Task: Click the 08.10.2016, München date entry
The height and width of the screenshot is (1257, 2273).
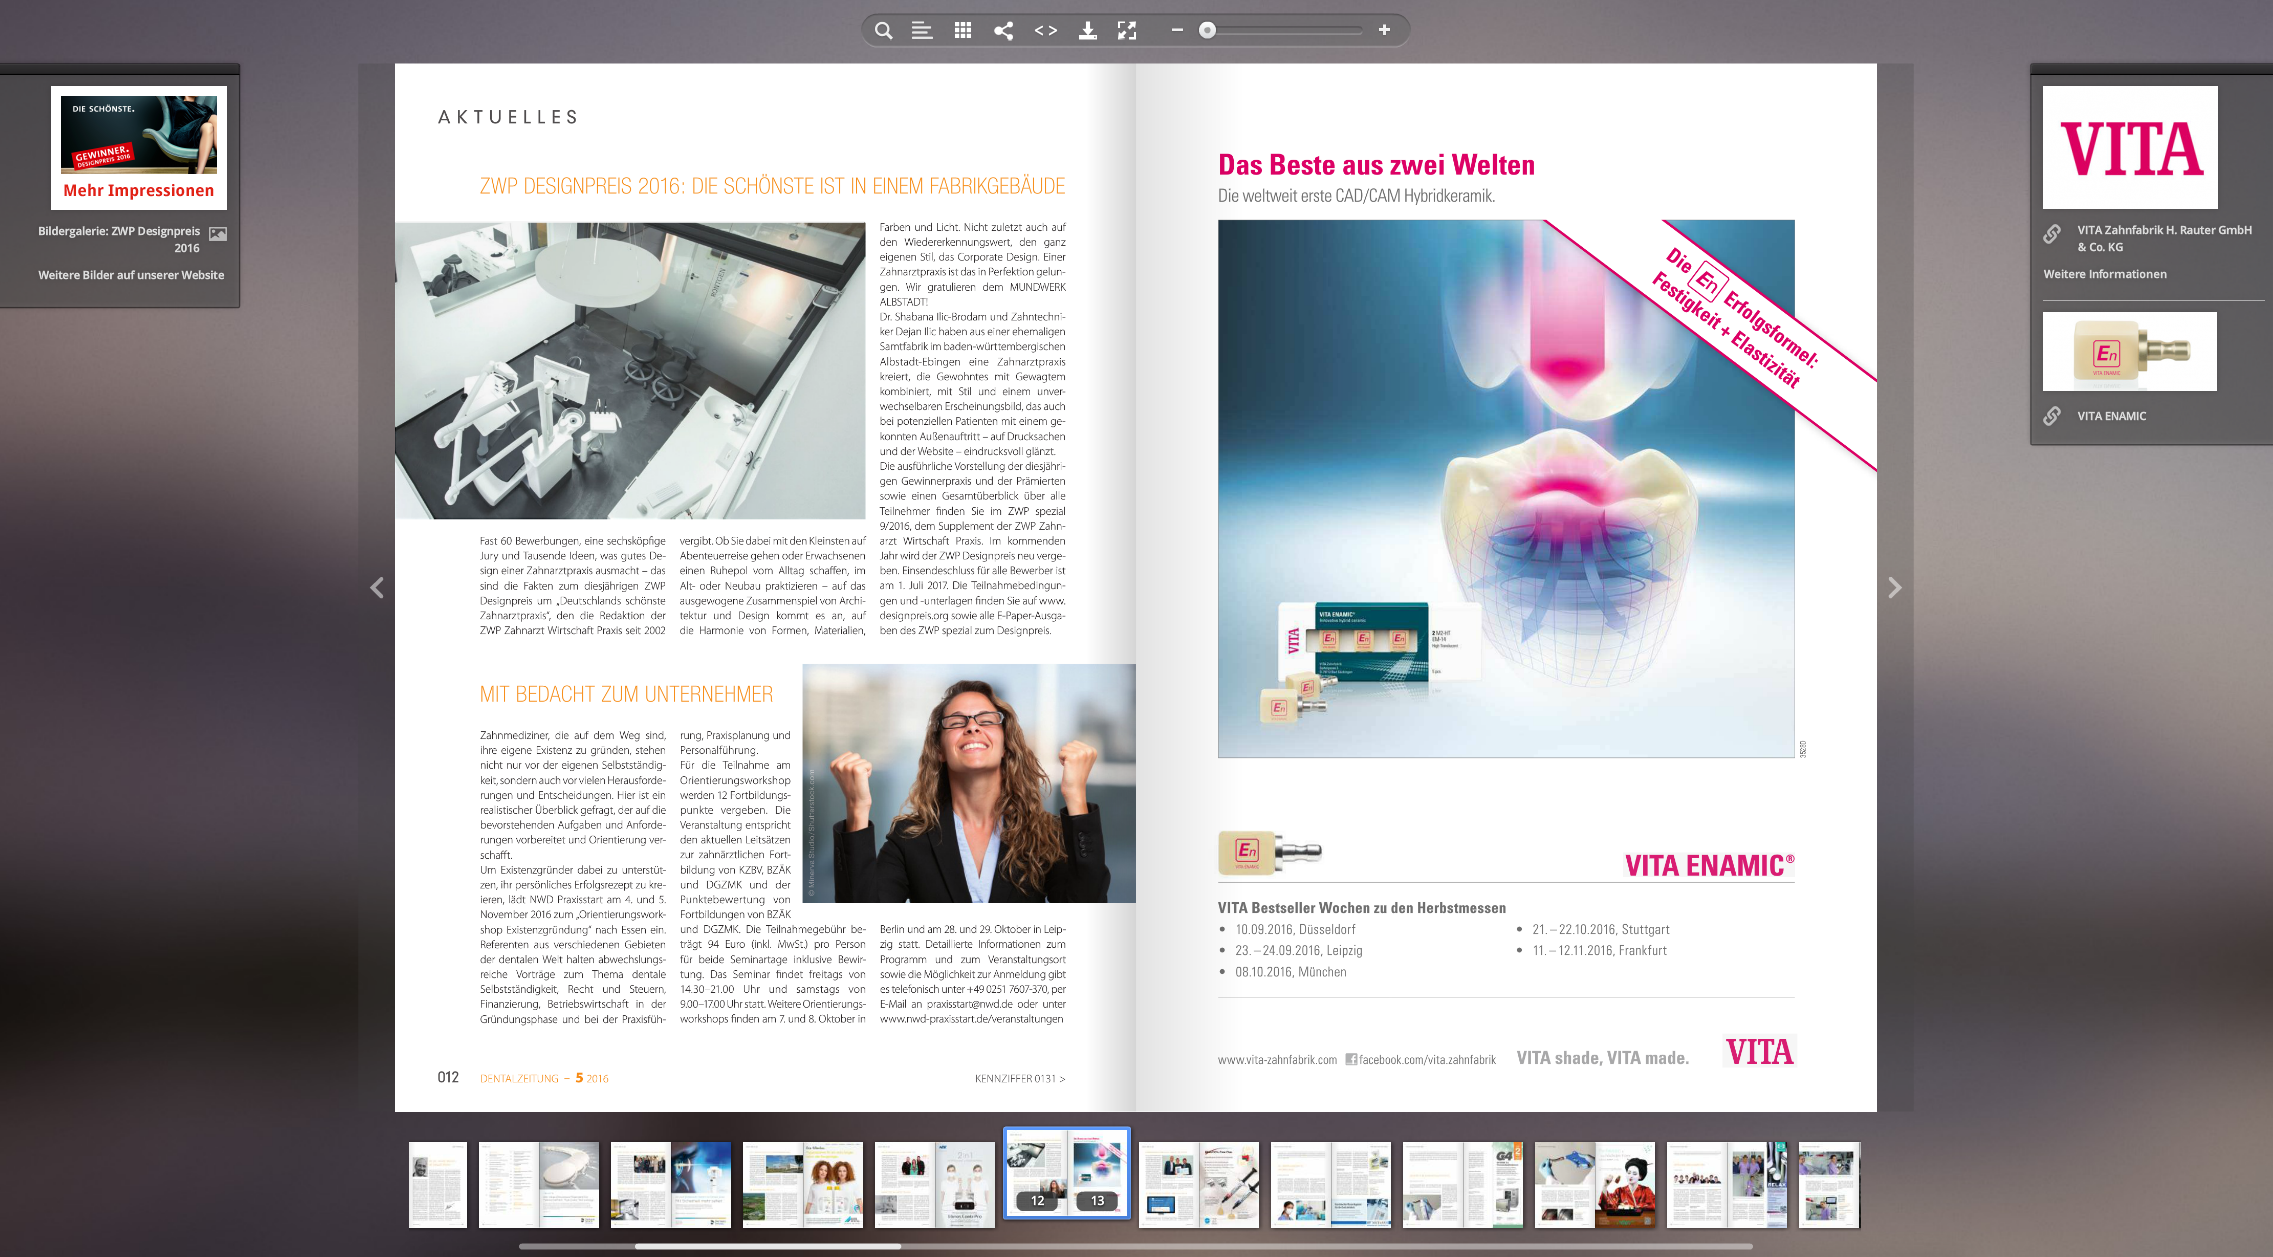Action: tap(1290, 971)
